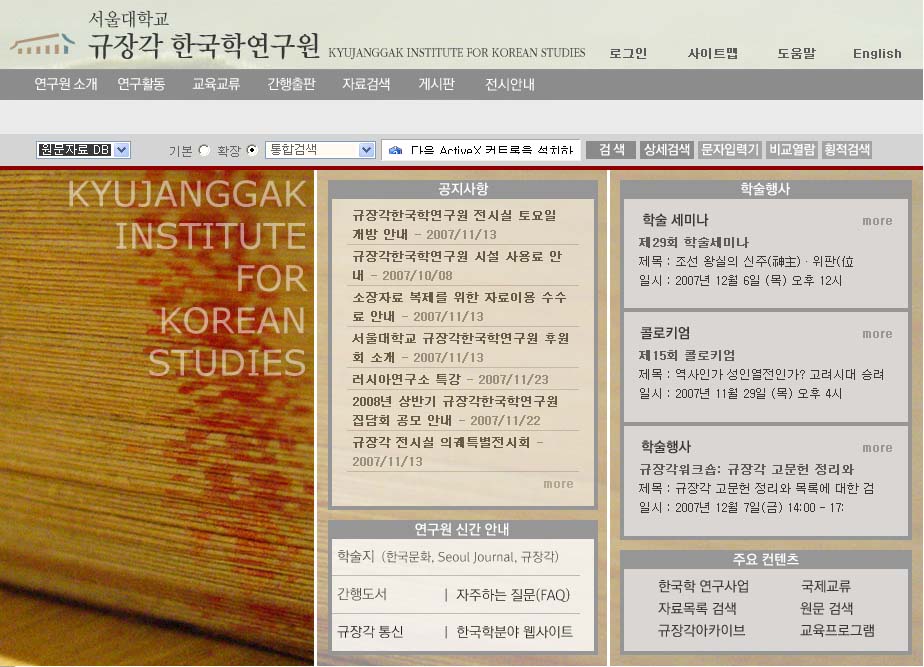This screenshot has width=924, height=667.
Task: Go to the 전시안내 menu
Action: [510, 85]
